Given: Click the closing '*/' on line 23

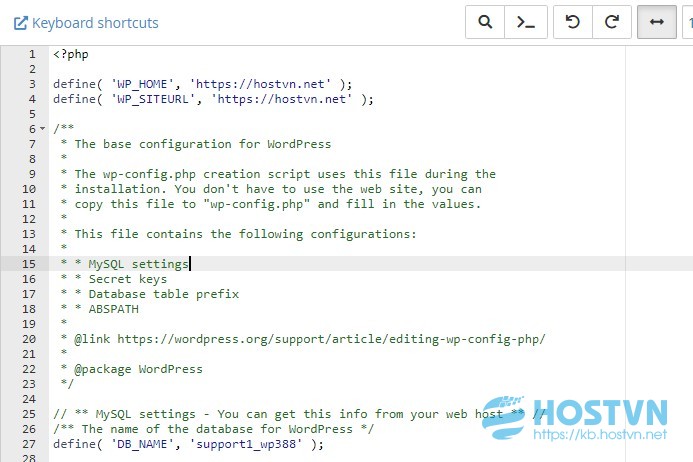Looking at the screenshot, I should point(67,384).
